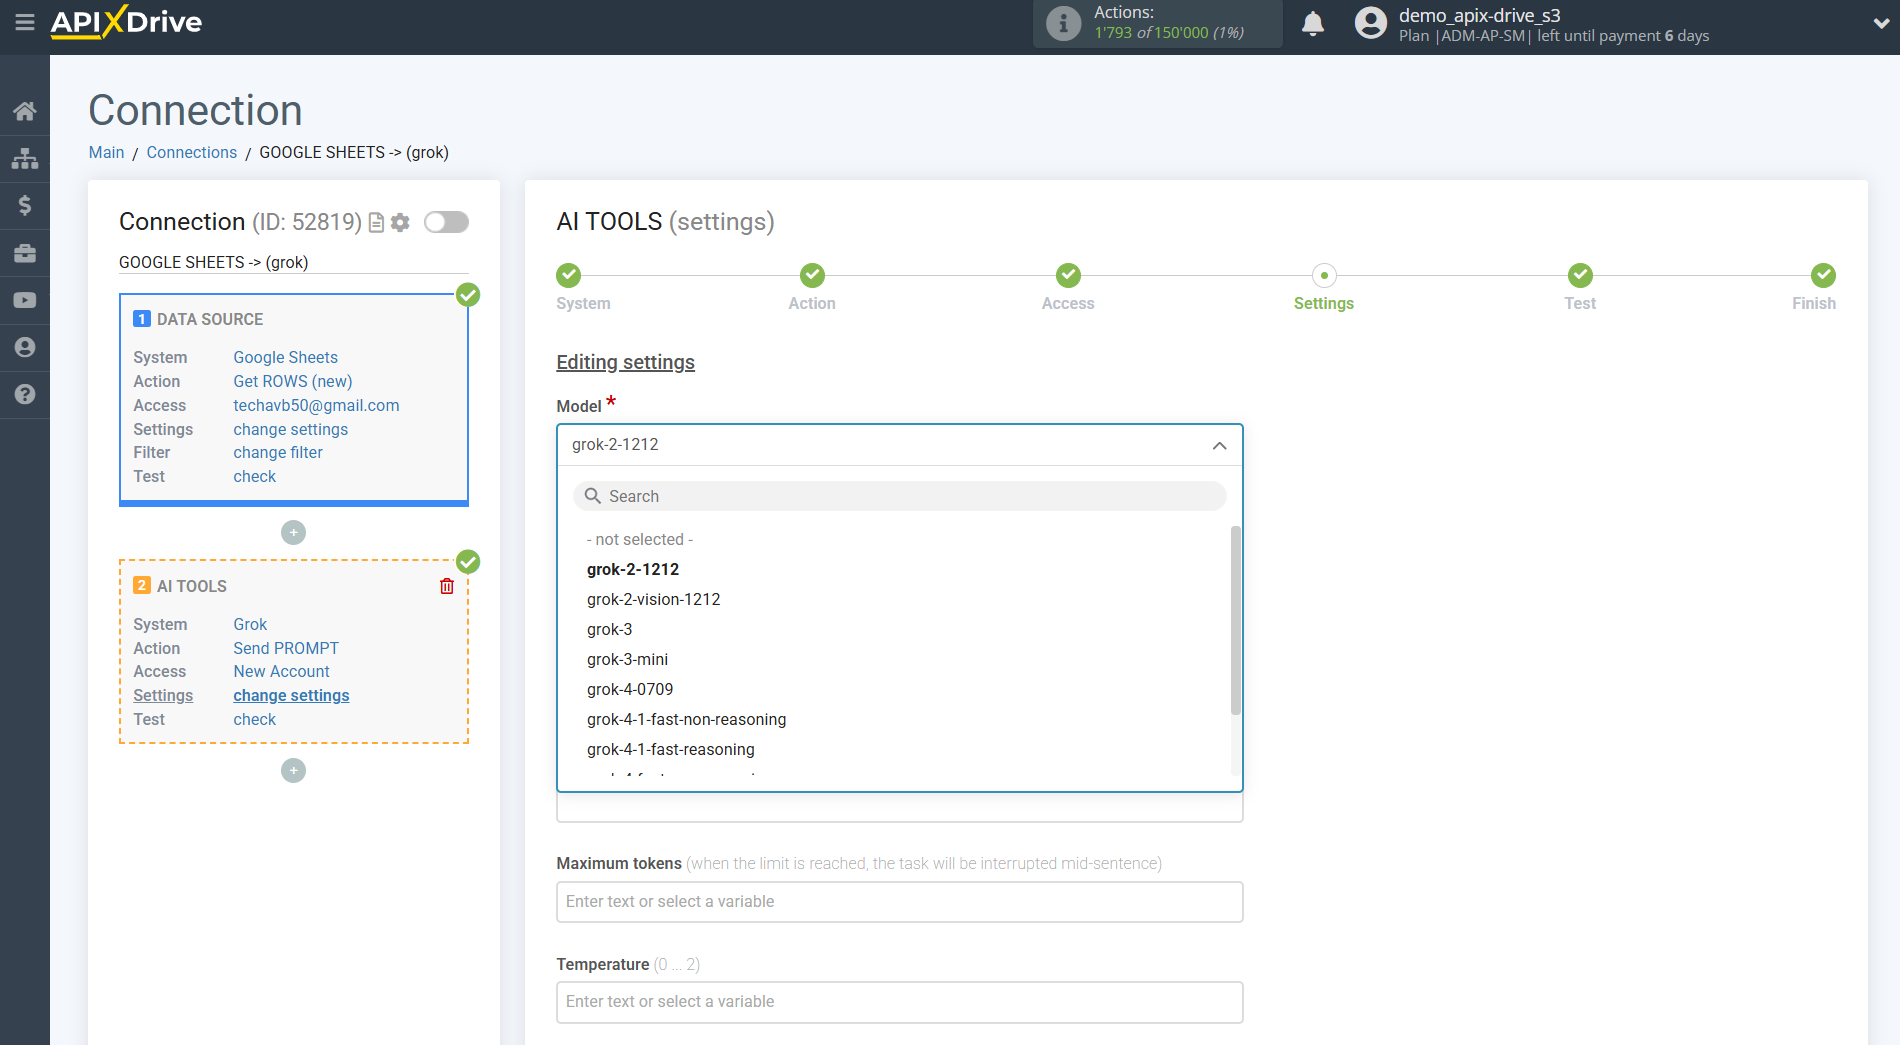This screenshot has width=1900, height=1045.
Task: Open the Connections hierarchy icon in sidebar
Action: click(24, 157)
